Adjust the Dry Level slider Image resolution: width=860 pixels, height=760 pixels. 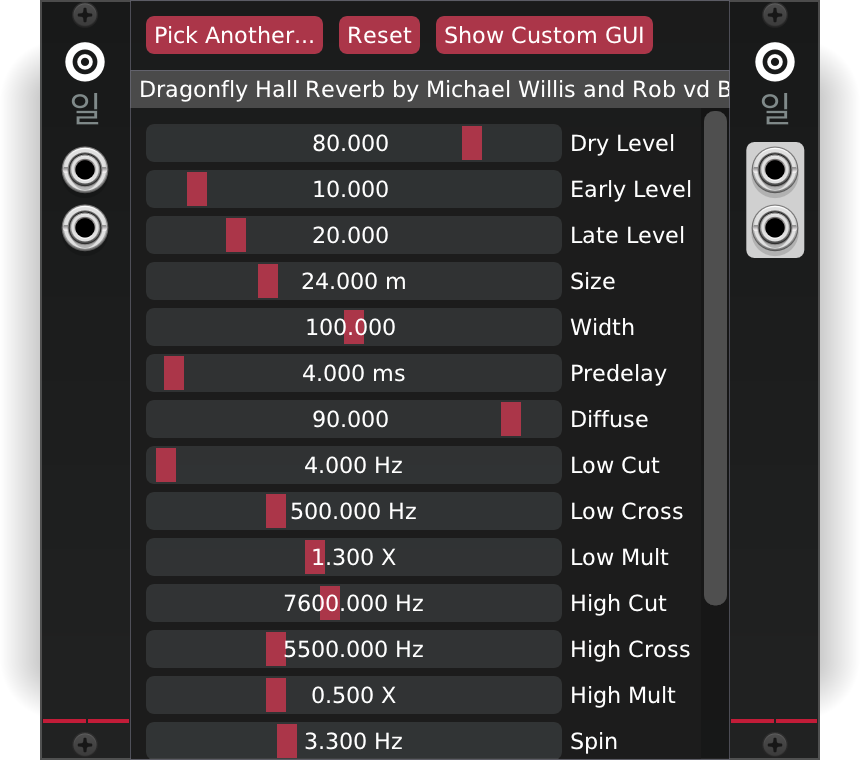[x=353, y=143]
